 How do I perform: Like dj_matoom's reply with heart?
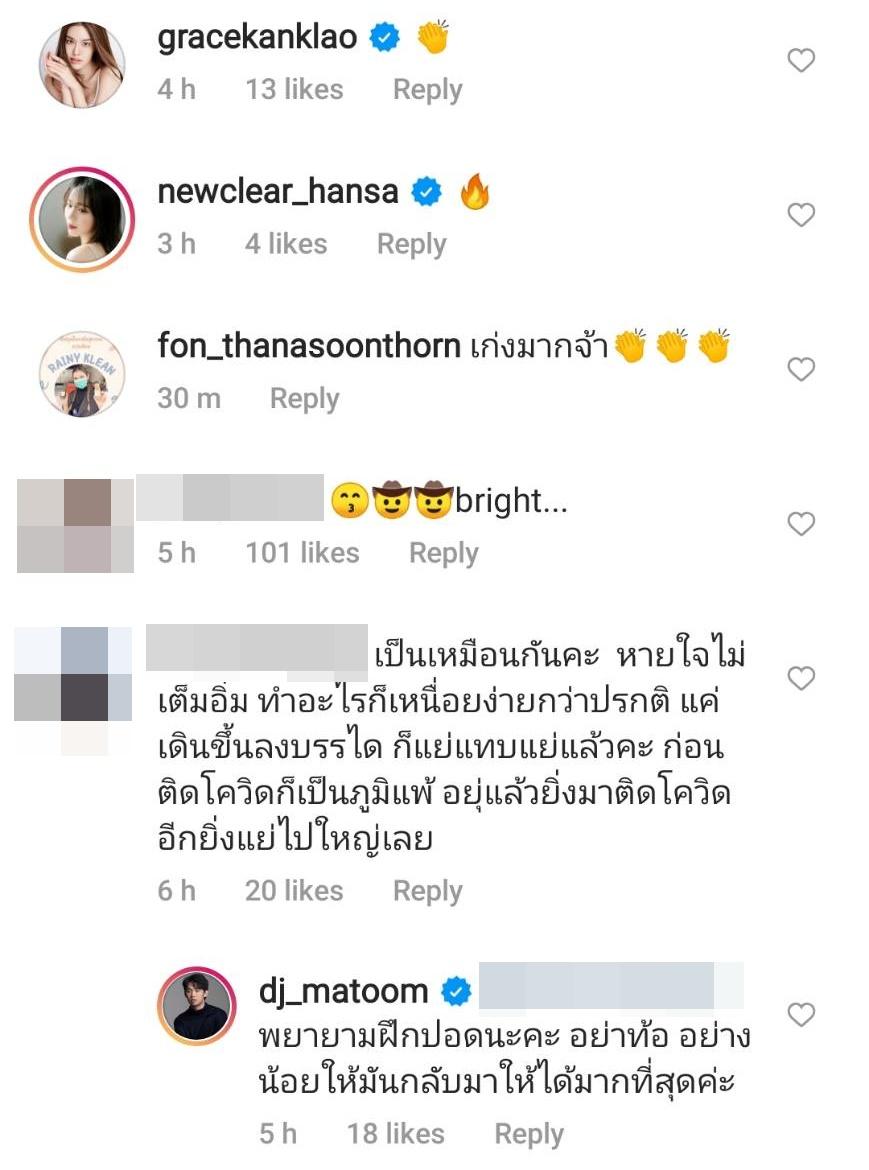(801, 1015)
